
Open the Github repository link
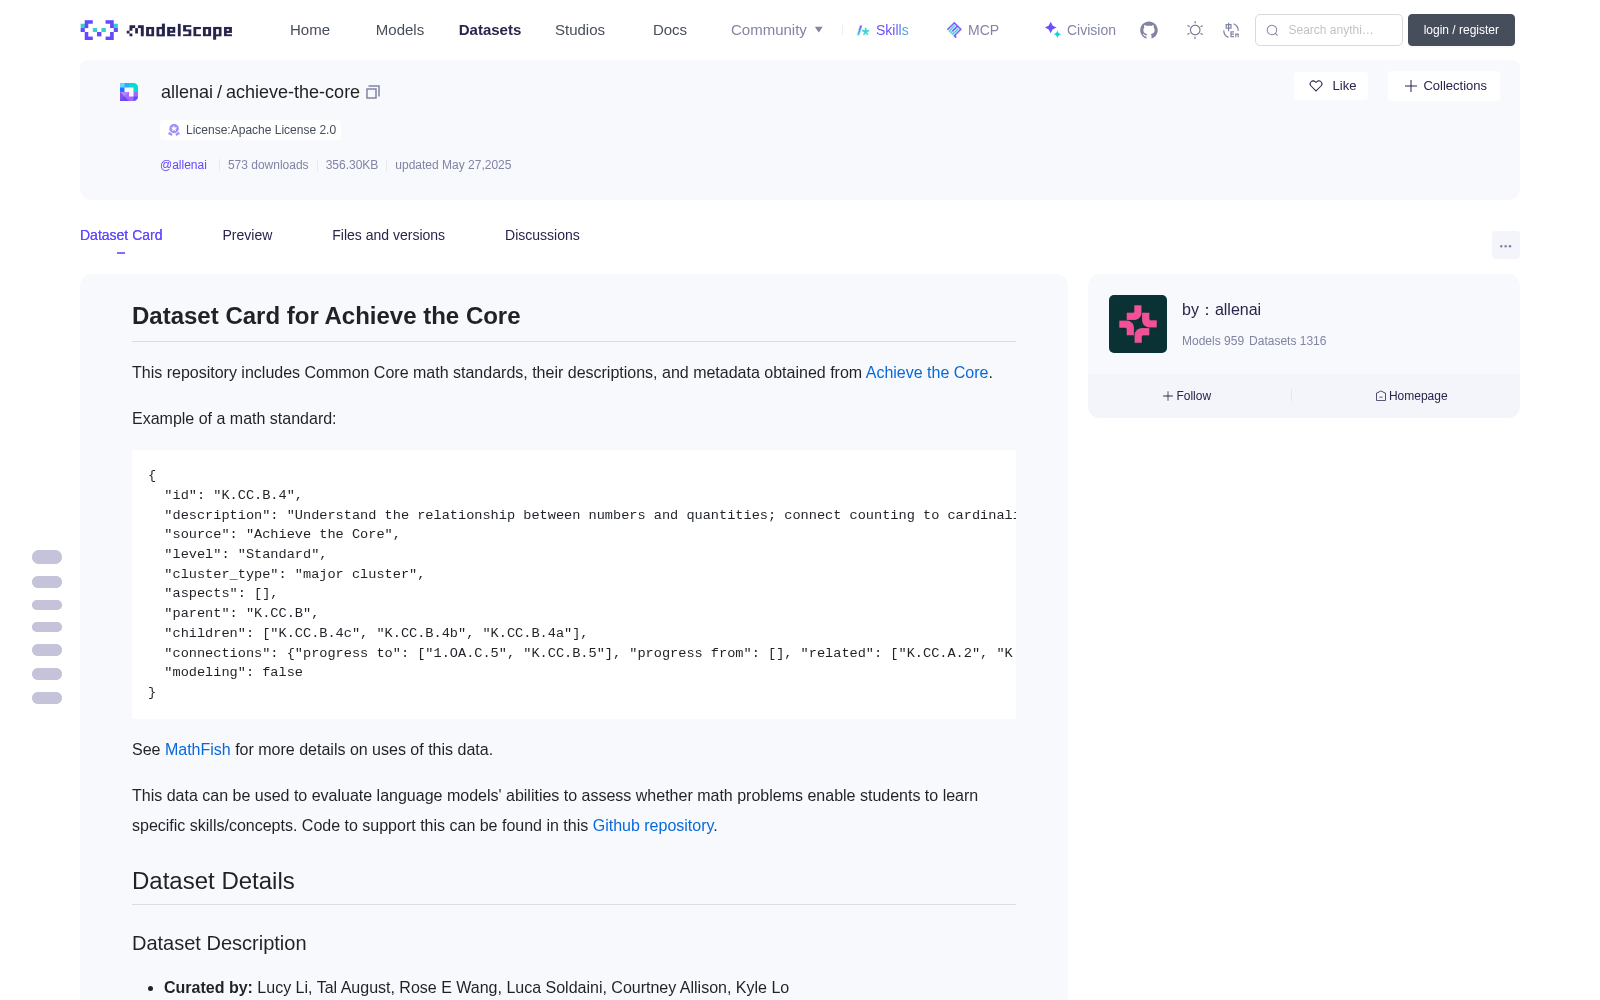(653, 825)
